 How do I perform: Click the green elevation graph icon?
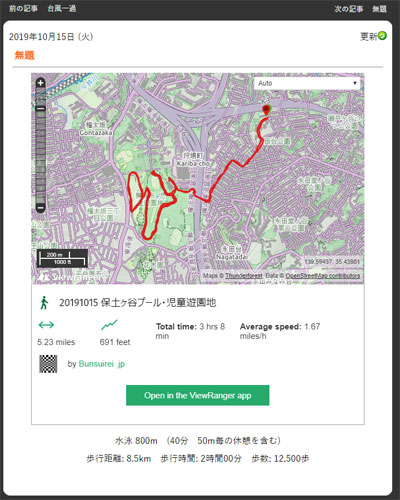coord(109,325)
